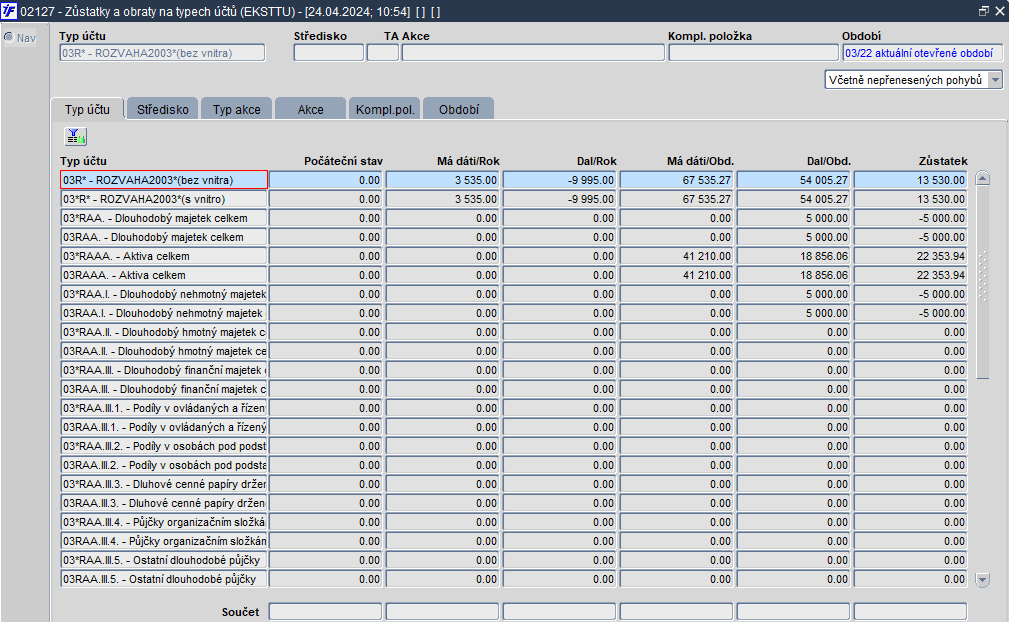Click the vertical scrollbar thumb of the table
Screen dimensions: 1009x622
983,283
